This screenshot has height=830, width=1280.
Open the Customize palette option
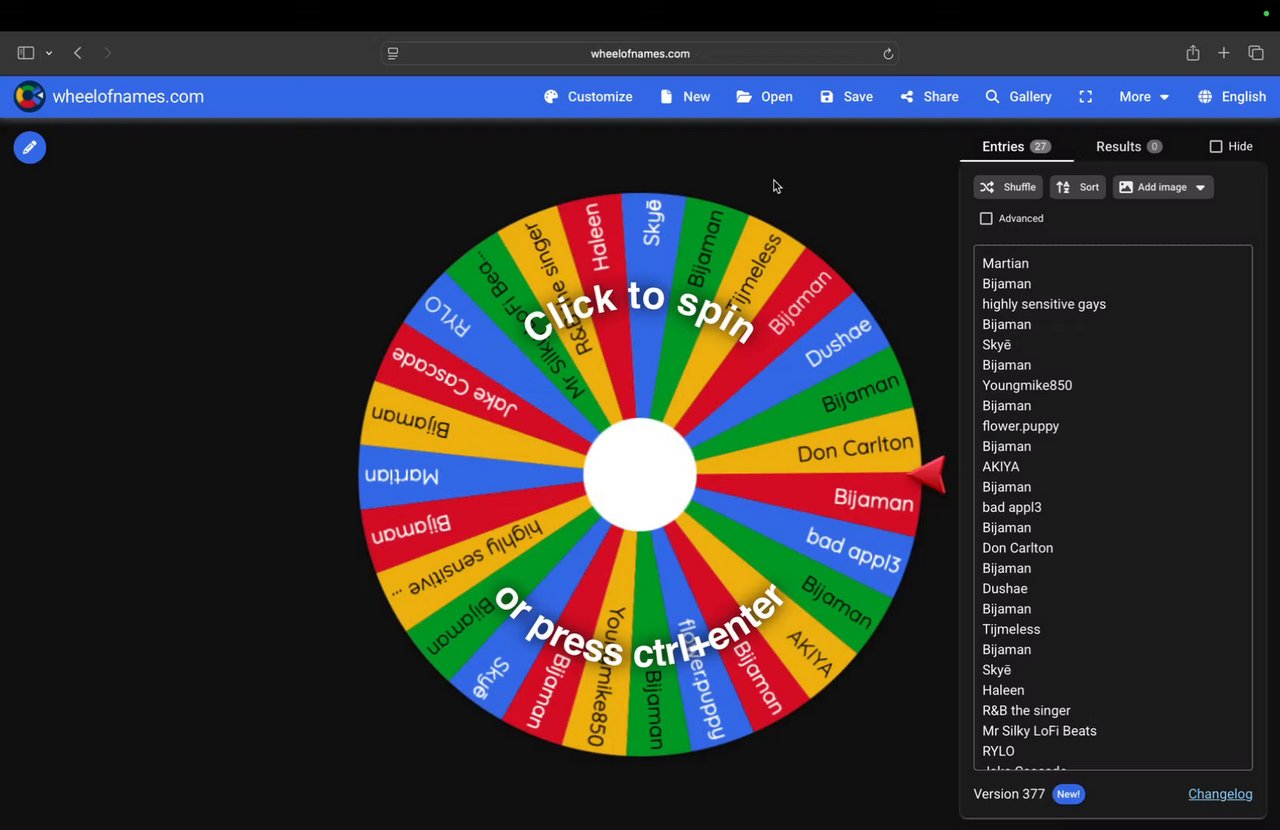pyautogui.click(x=588, y=97)
